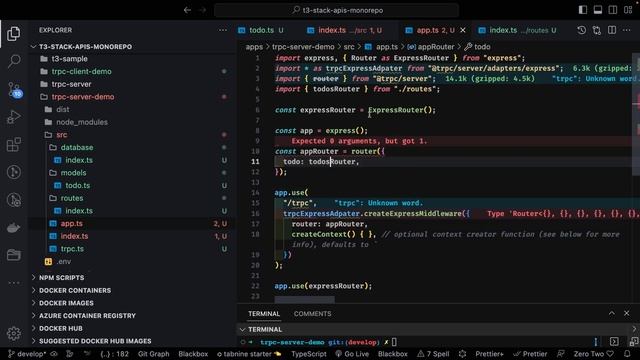Click Prettier+ status bar item
This screenshot has height=360, width=640.
click(489, 354)
